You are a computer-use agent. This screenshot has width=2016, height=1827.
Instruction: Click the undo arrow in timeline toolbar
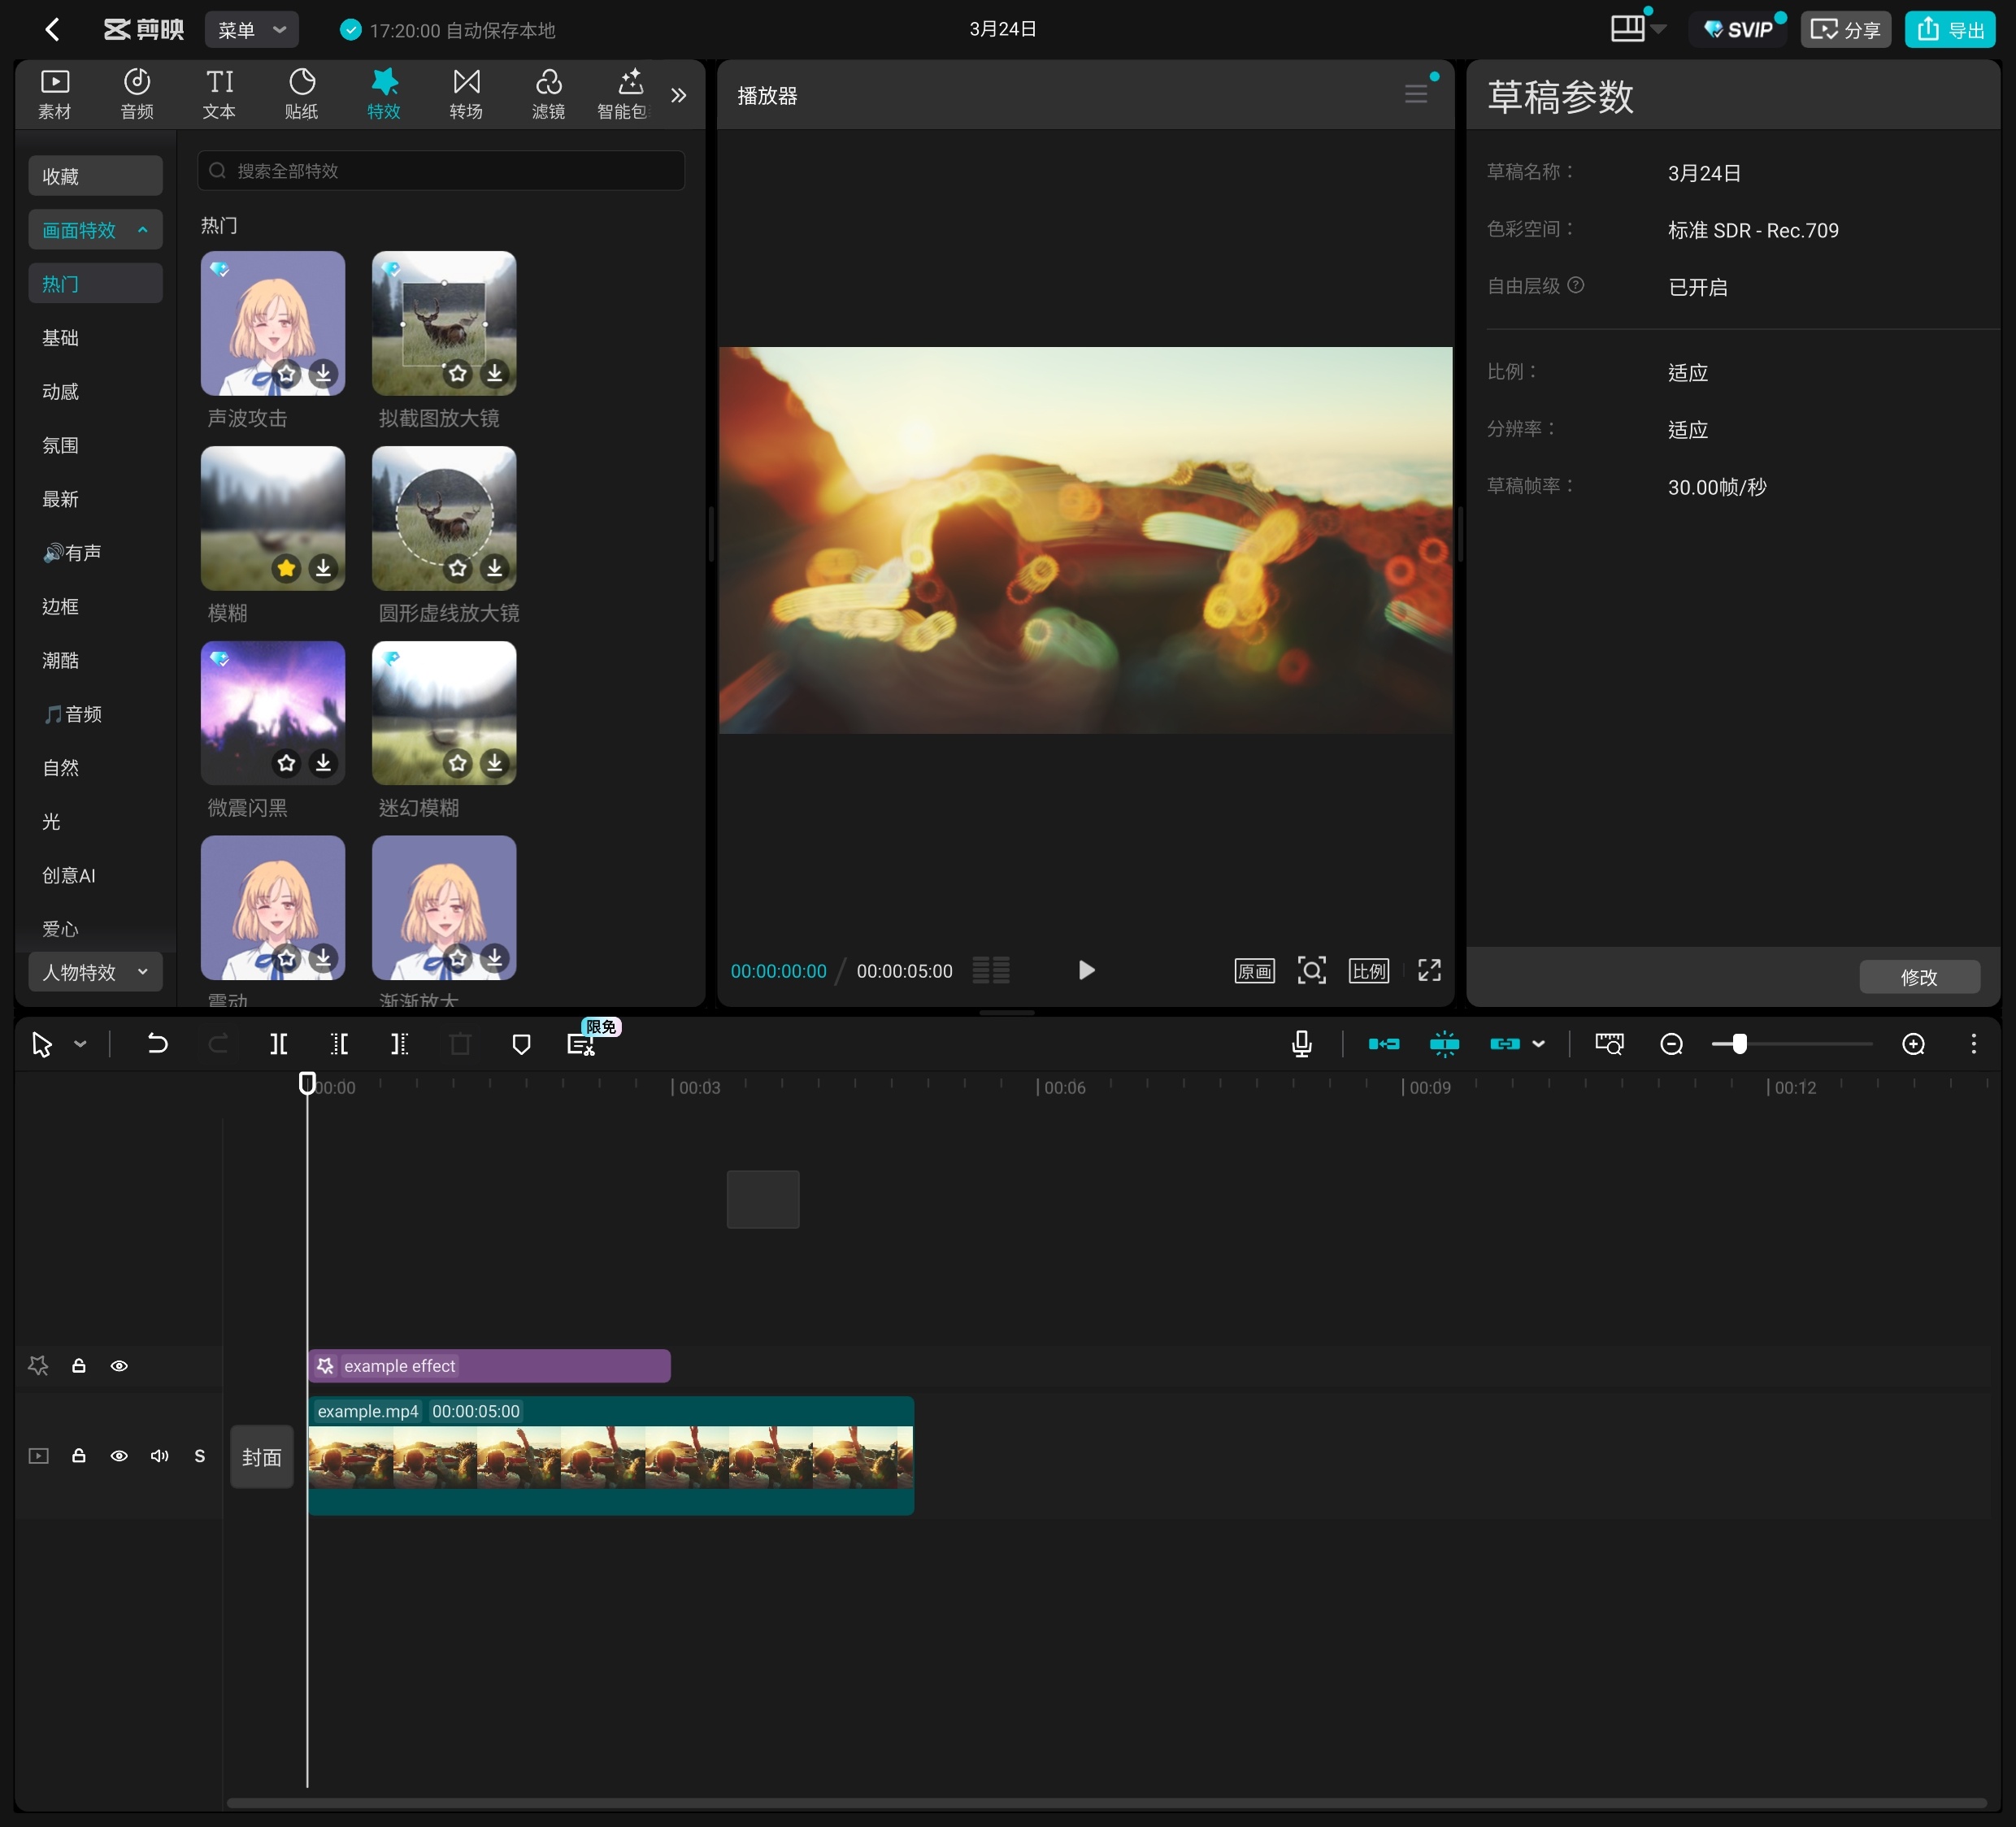157,1044
